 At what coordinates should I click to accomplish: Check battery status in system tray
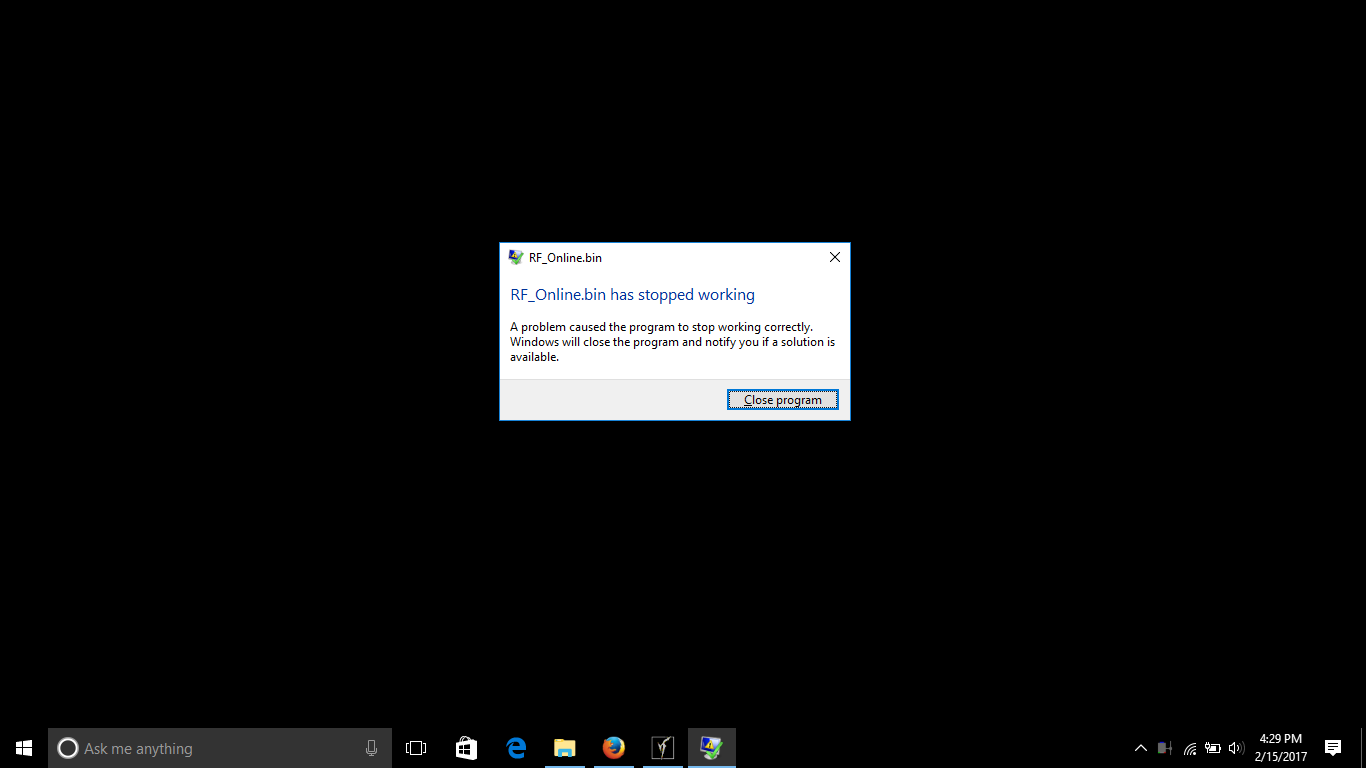tap(1213, 748)
